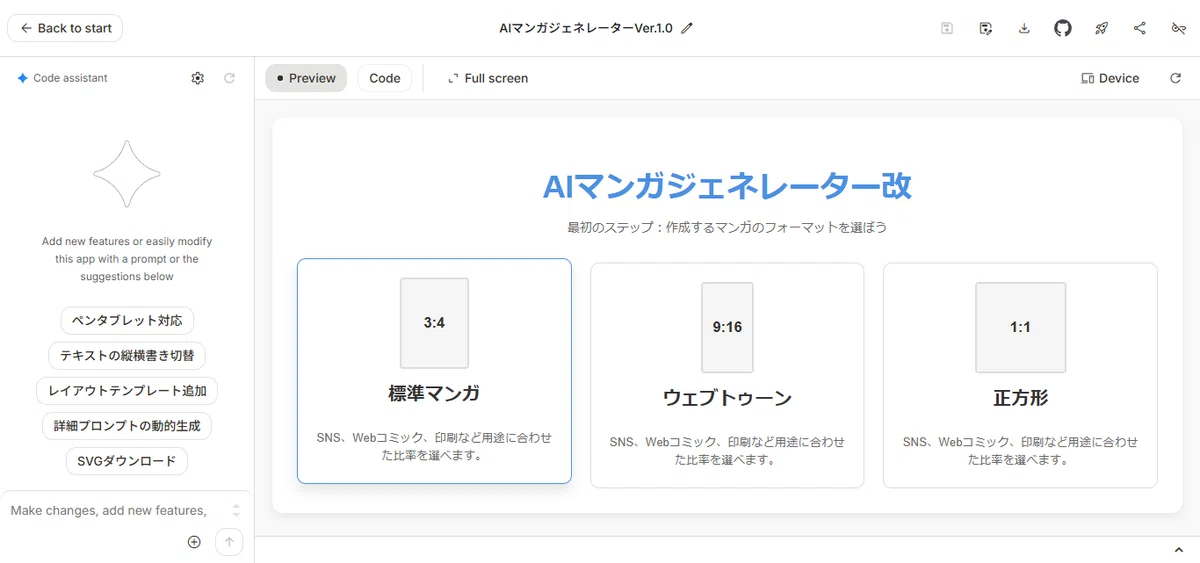1200x563 pixels.
Task: Click the Code assistant label
Action: [70, 78]
